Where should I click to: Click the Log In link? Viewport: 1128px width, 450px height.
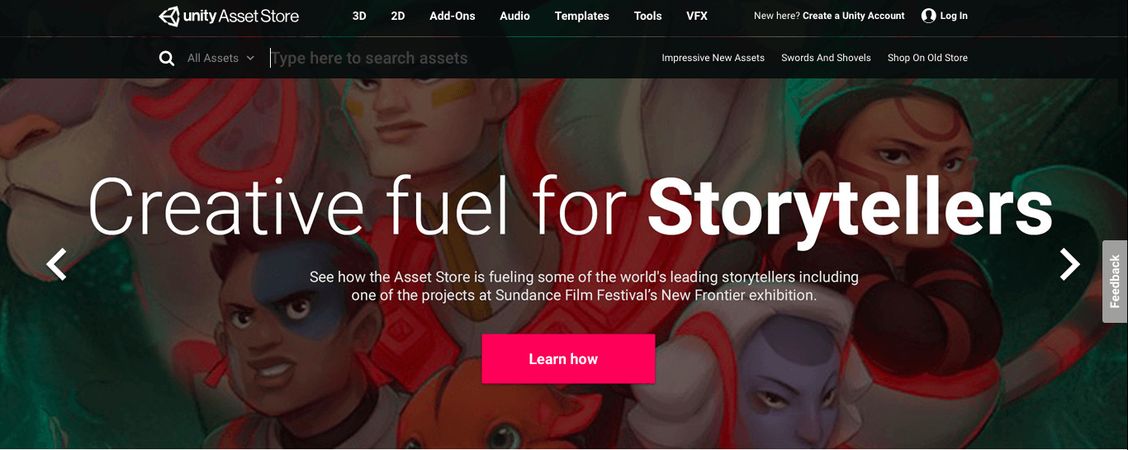click(x=954, y=16)
